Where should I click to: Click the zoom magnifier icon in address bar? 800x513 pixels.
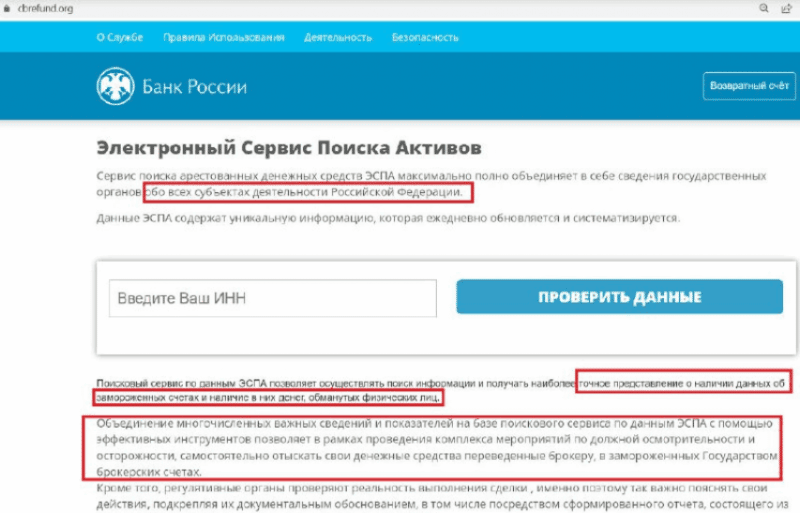pyautogui.click(x=764, y=8)
